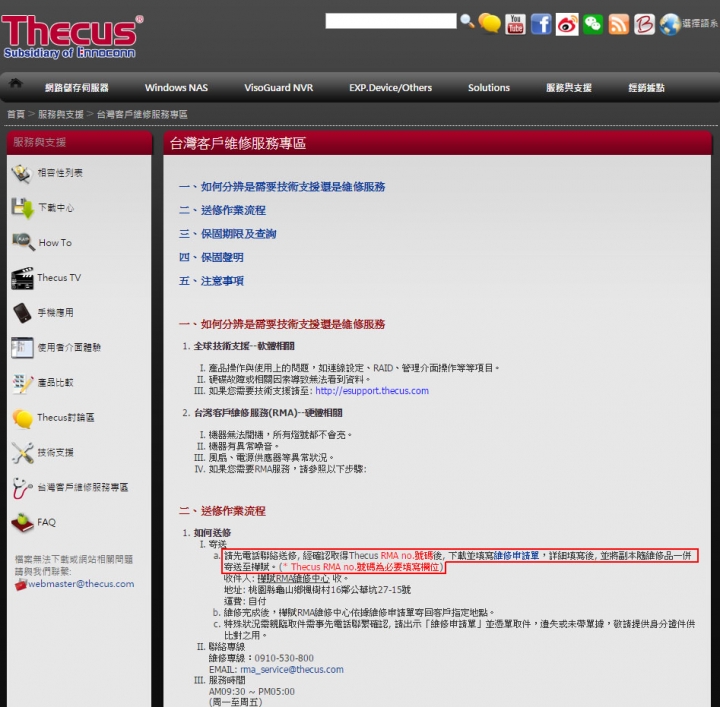Open the Facebook icon

pyautogui.click(x=541, y=24)
